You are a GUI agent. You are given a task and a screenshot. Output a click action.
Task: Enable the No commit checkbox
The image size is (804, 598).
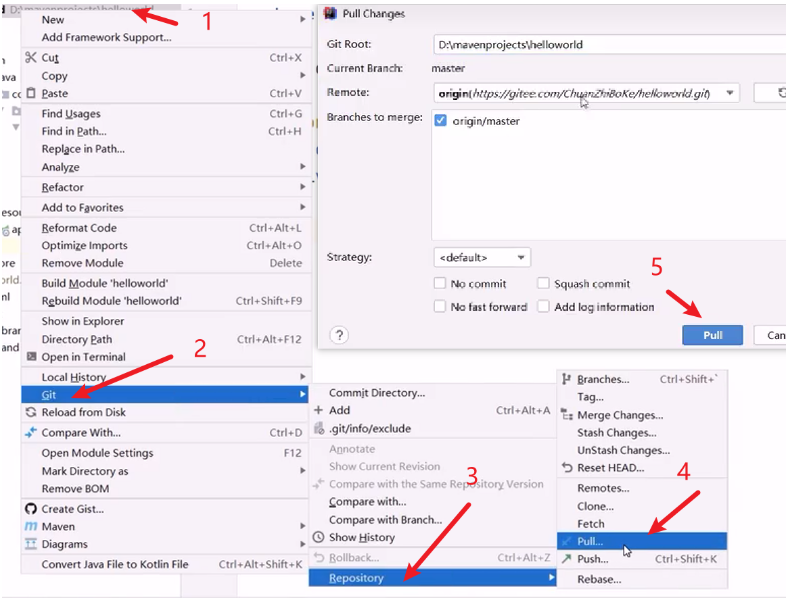439,283
